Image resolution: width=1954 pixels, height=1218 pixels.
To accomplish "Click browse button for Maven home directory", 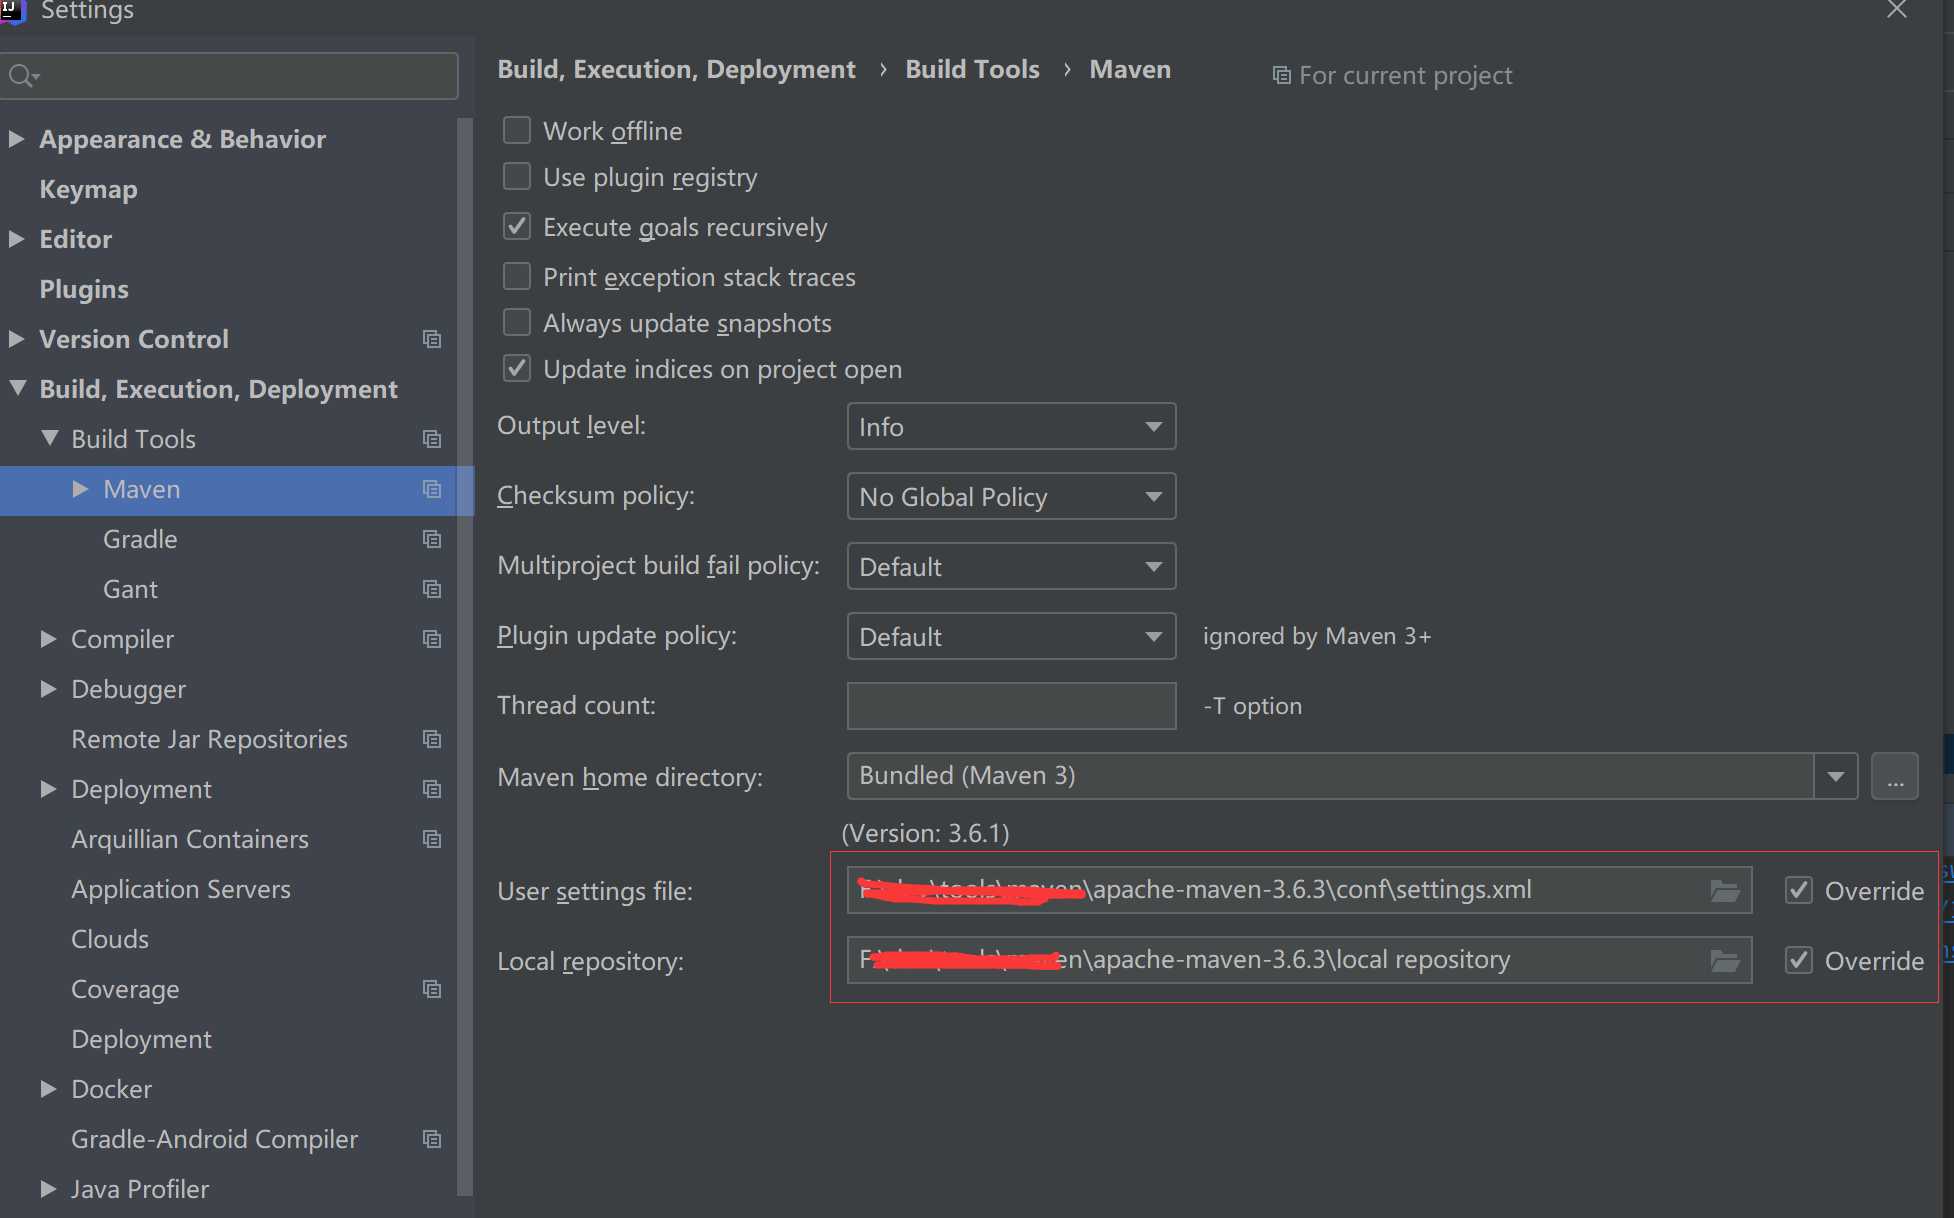I will click(1895, 777).
